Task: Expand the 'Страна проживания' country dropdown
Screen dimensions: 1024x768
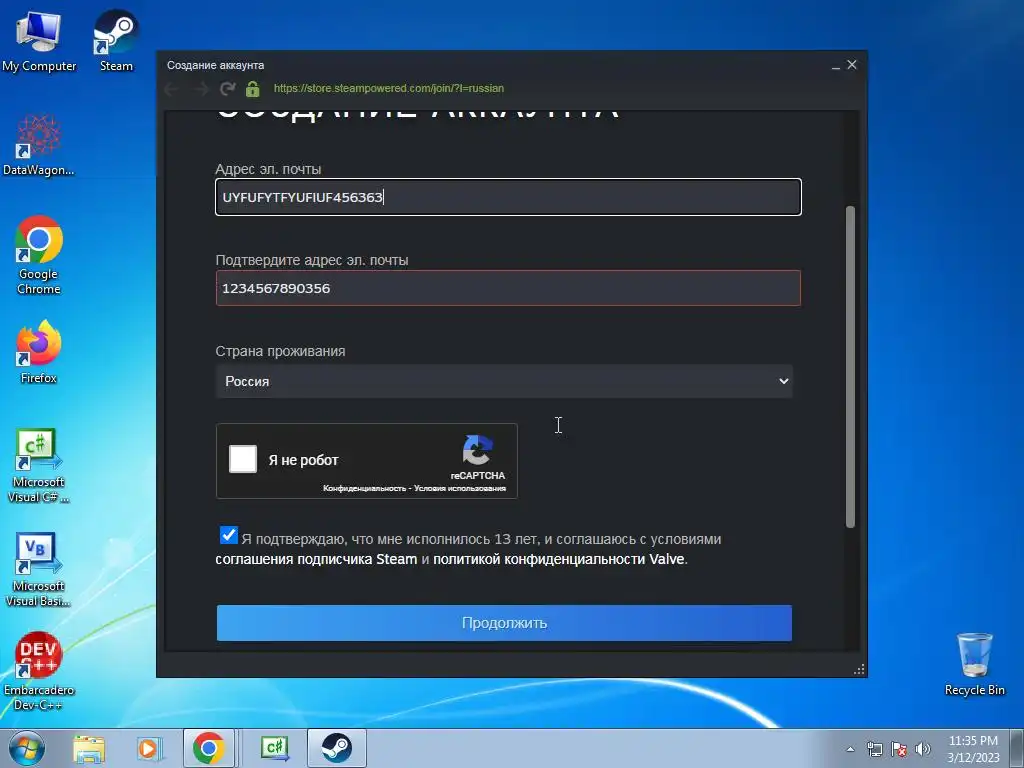Action: (x=504, y=381)
